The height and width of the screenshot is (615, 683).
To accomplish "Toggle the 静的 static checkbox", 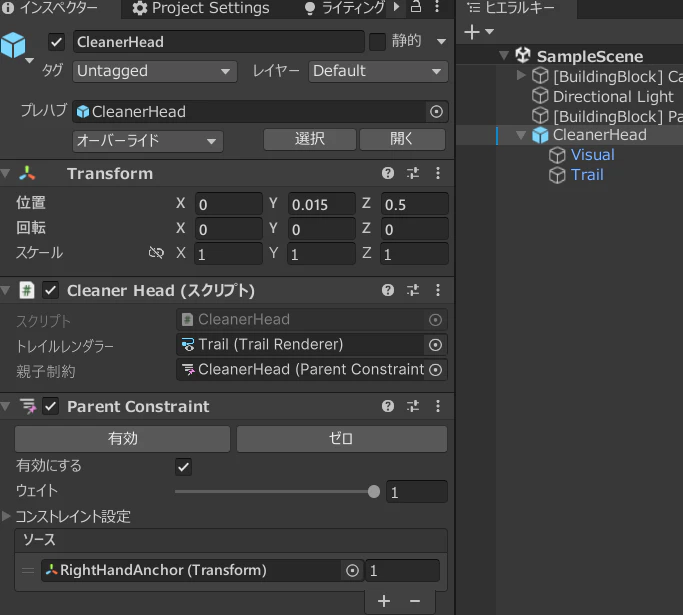I will click(x=377, y=42).
